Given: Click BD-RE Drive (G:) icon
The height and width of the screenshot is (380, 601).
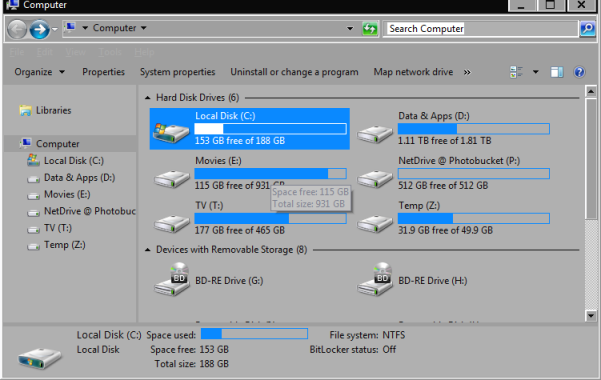Looking at the screenshot, I should [172, 280].
